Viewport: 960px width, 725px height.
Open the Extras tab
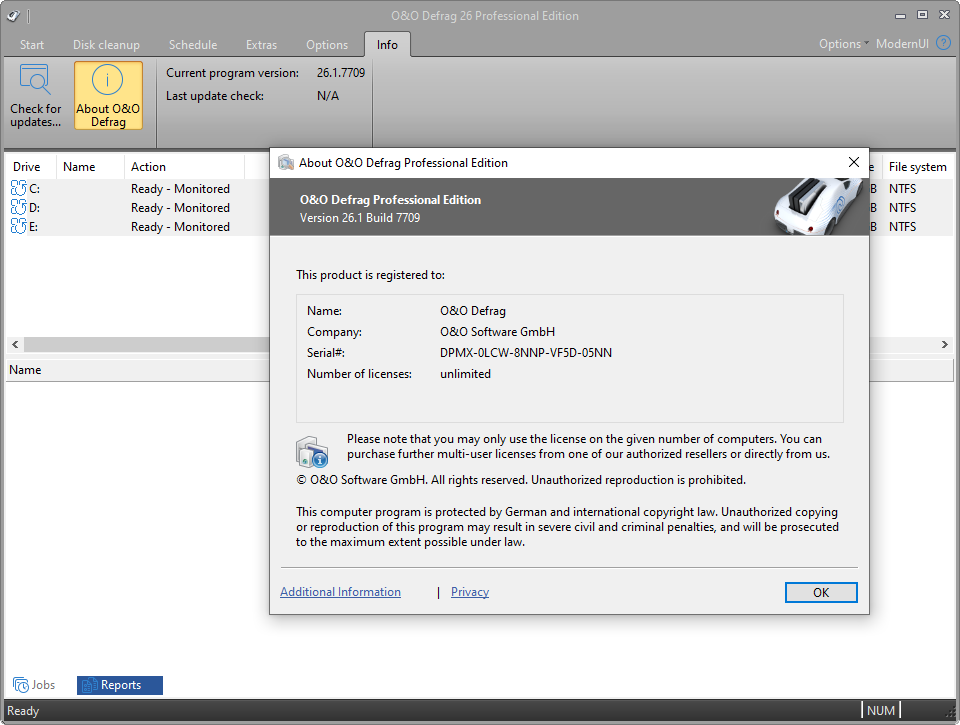click(x=261, y=45)
